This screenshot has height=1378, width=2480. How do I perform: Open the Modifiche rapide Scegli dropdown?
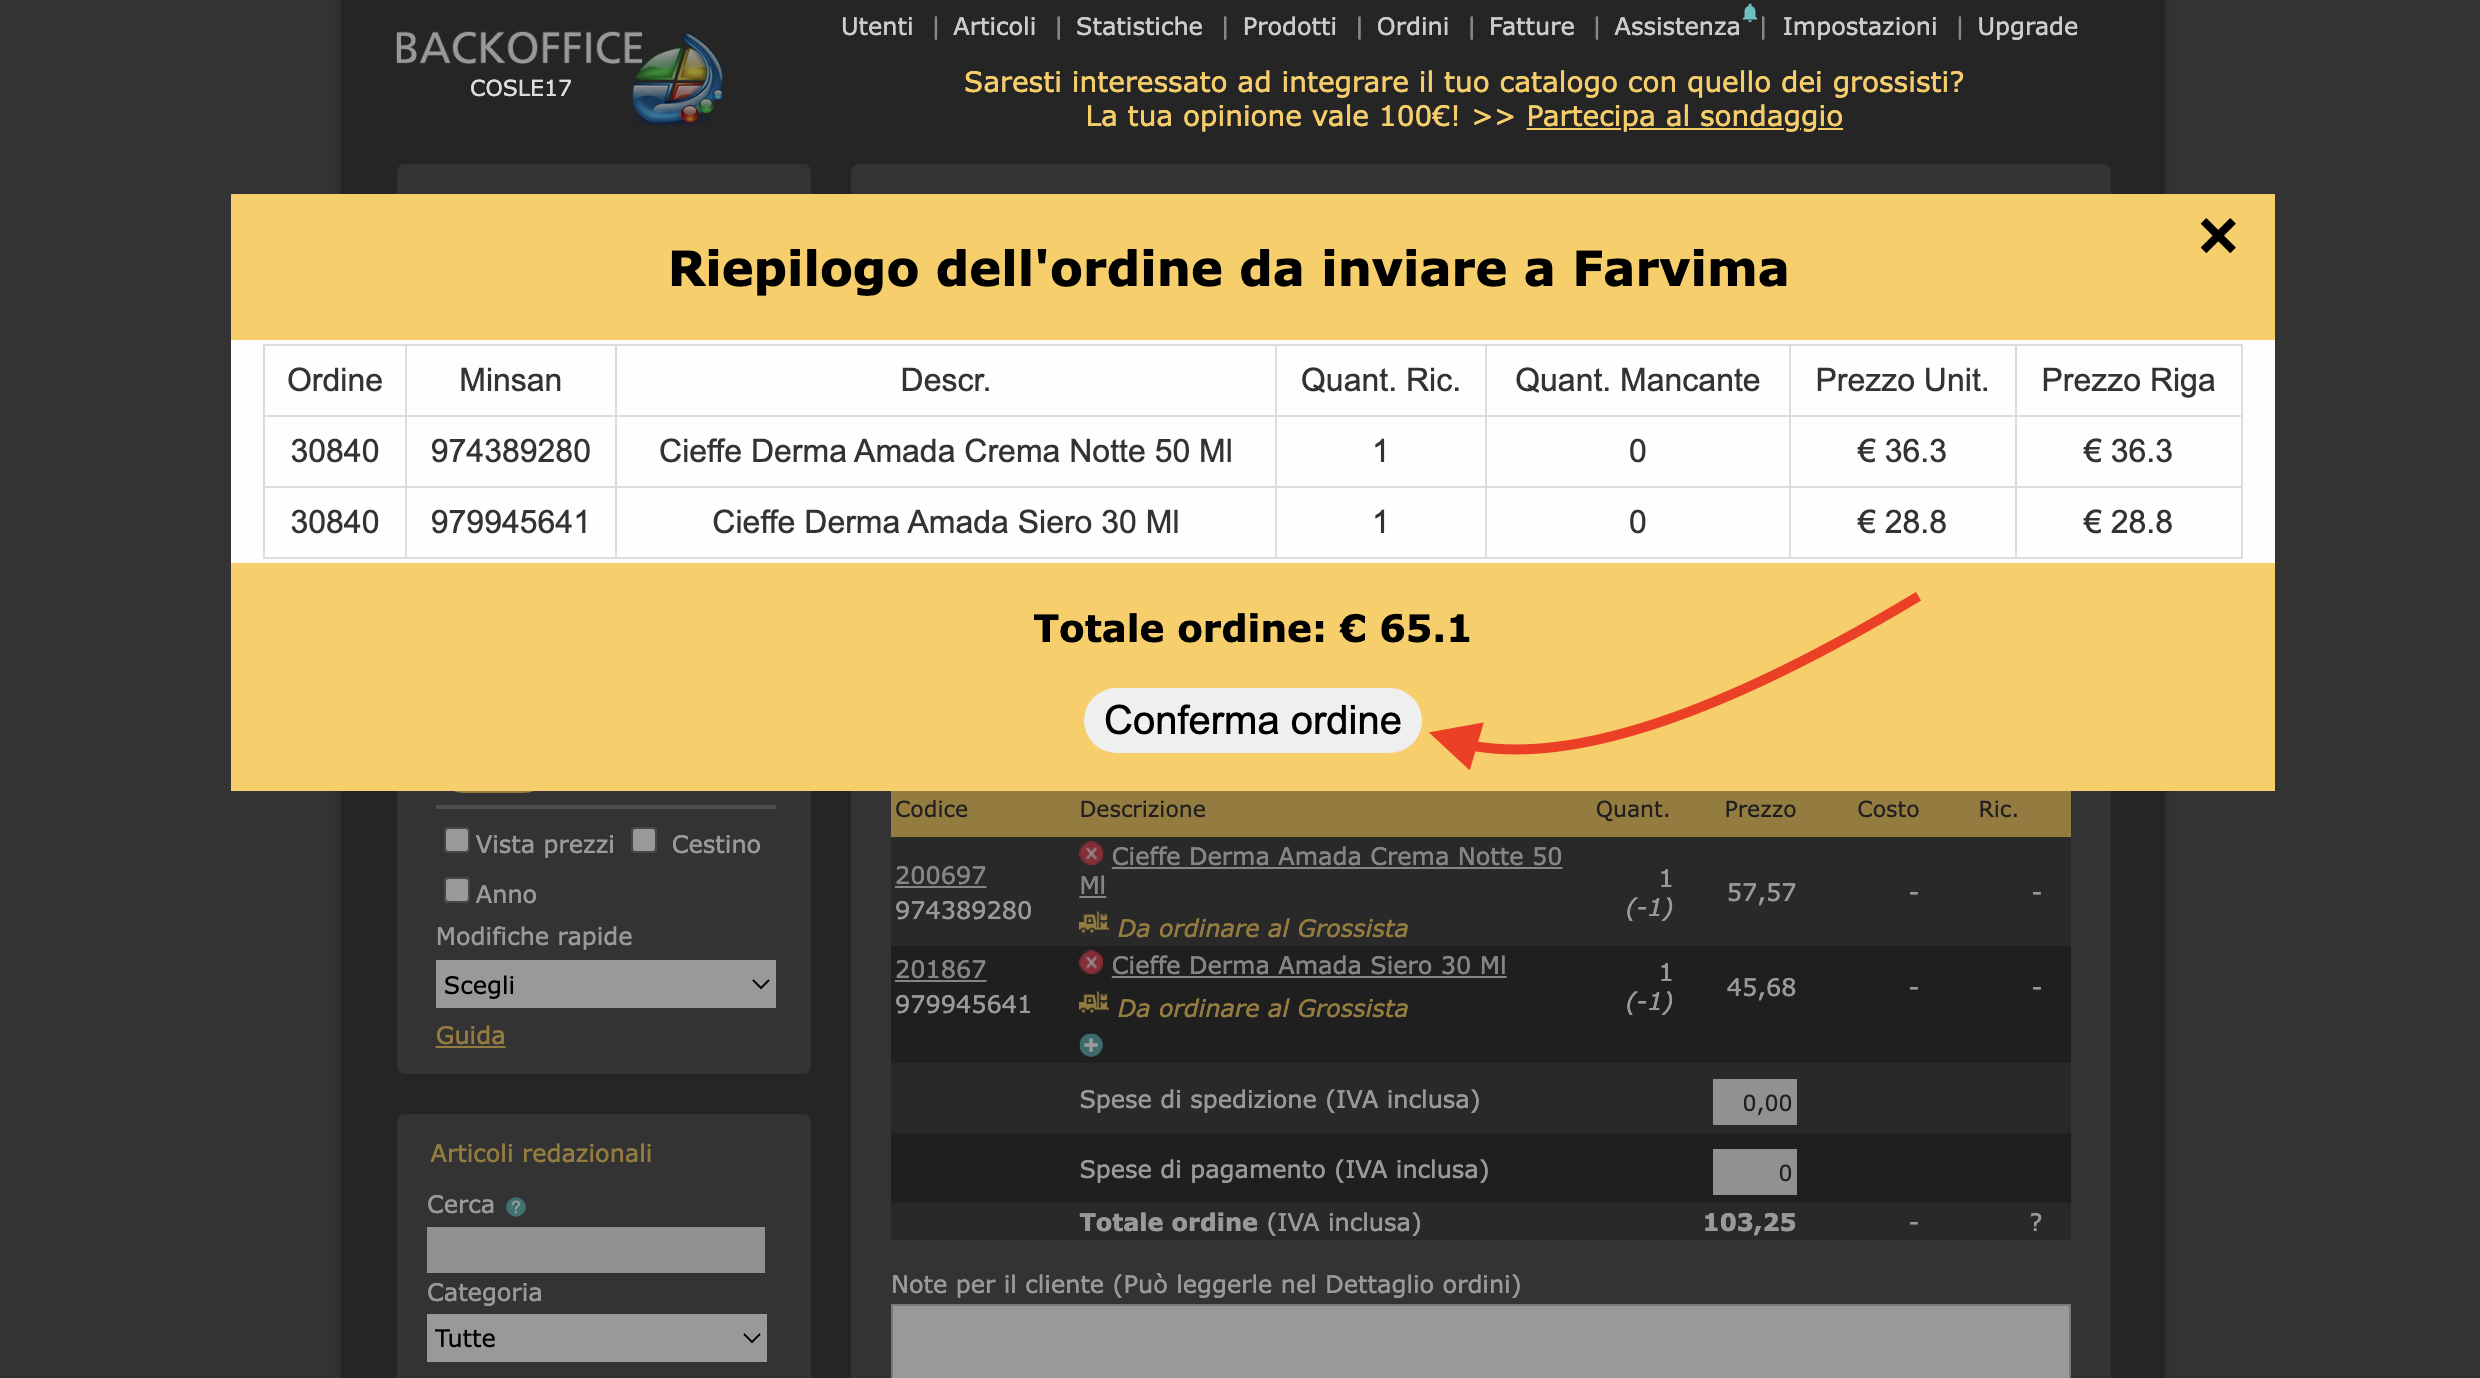pyautogui.click(x=605, y=985)
